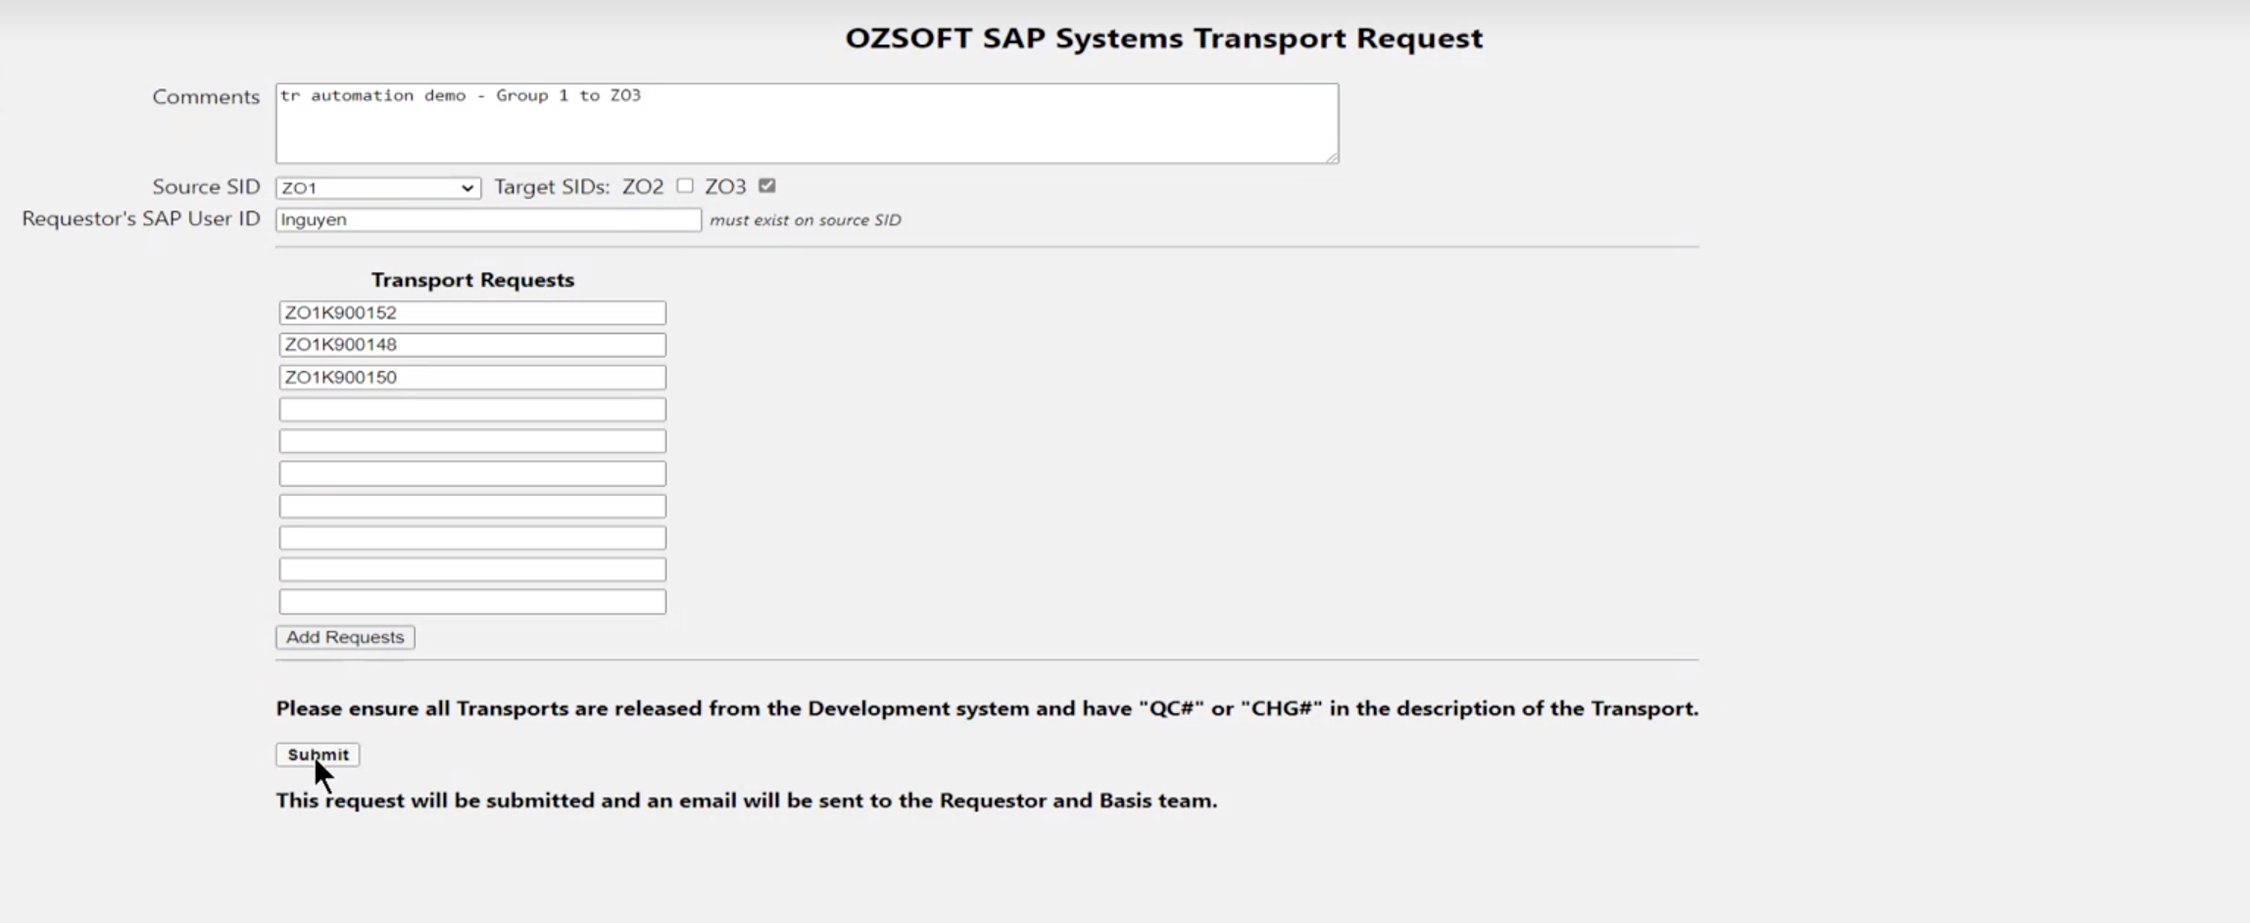Select the Requestor's SAP User ID field
Viewport: 2250px width, 923px height.
(x=487, y=219)
